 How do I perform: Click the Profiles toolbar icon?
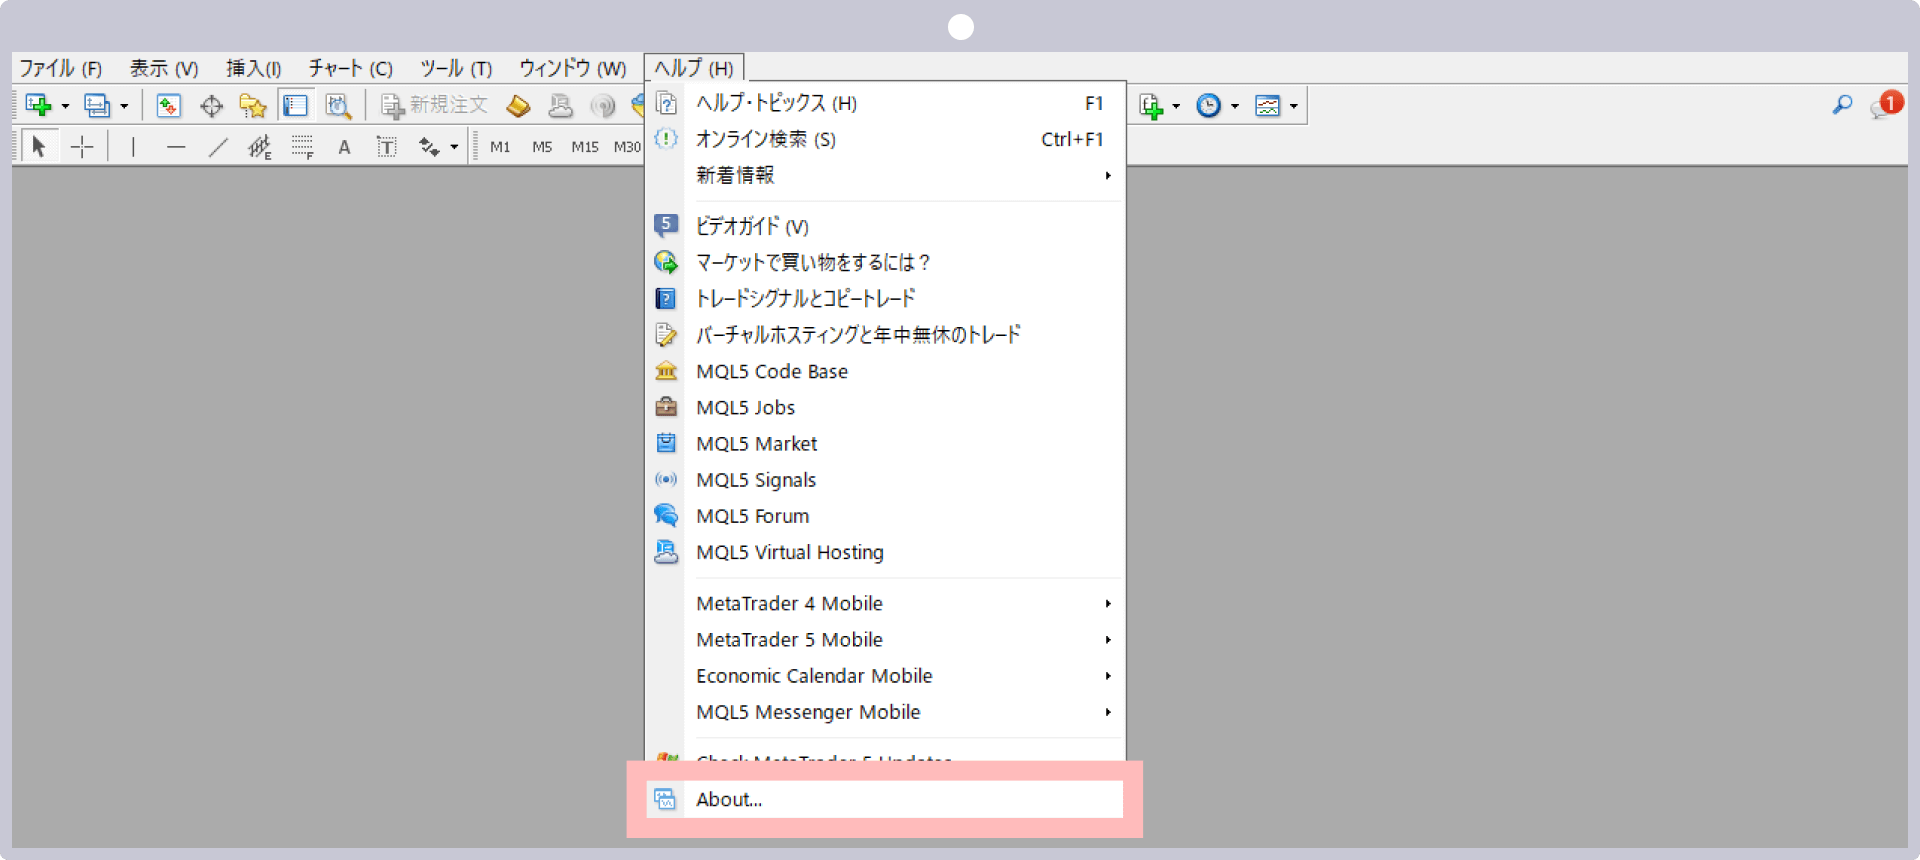pos(97,105)
